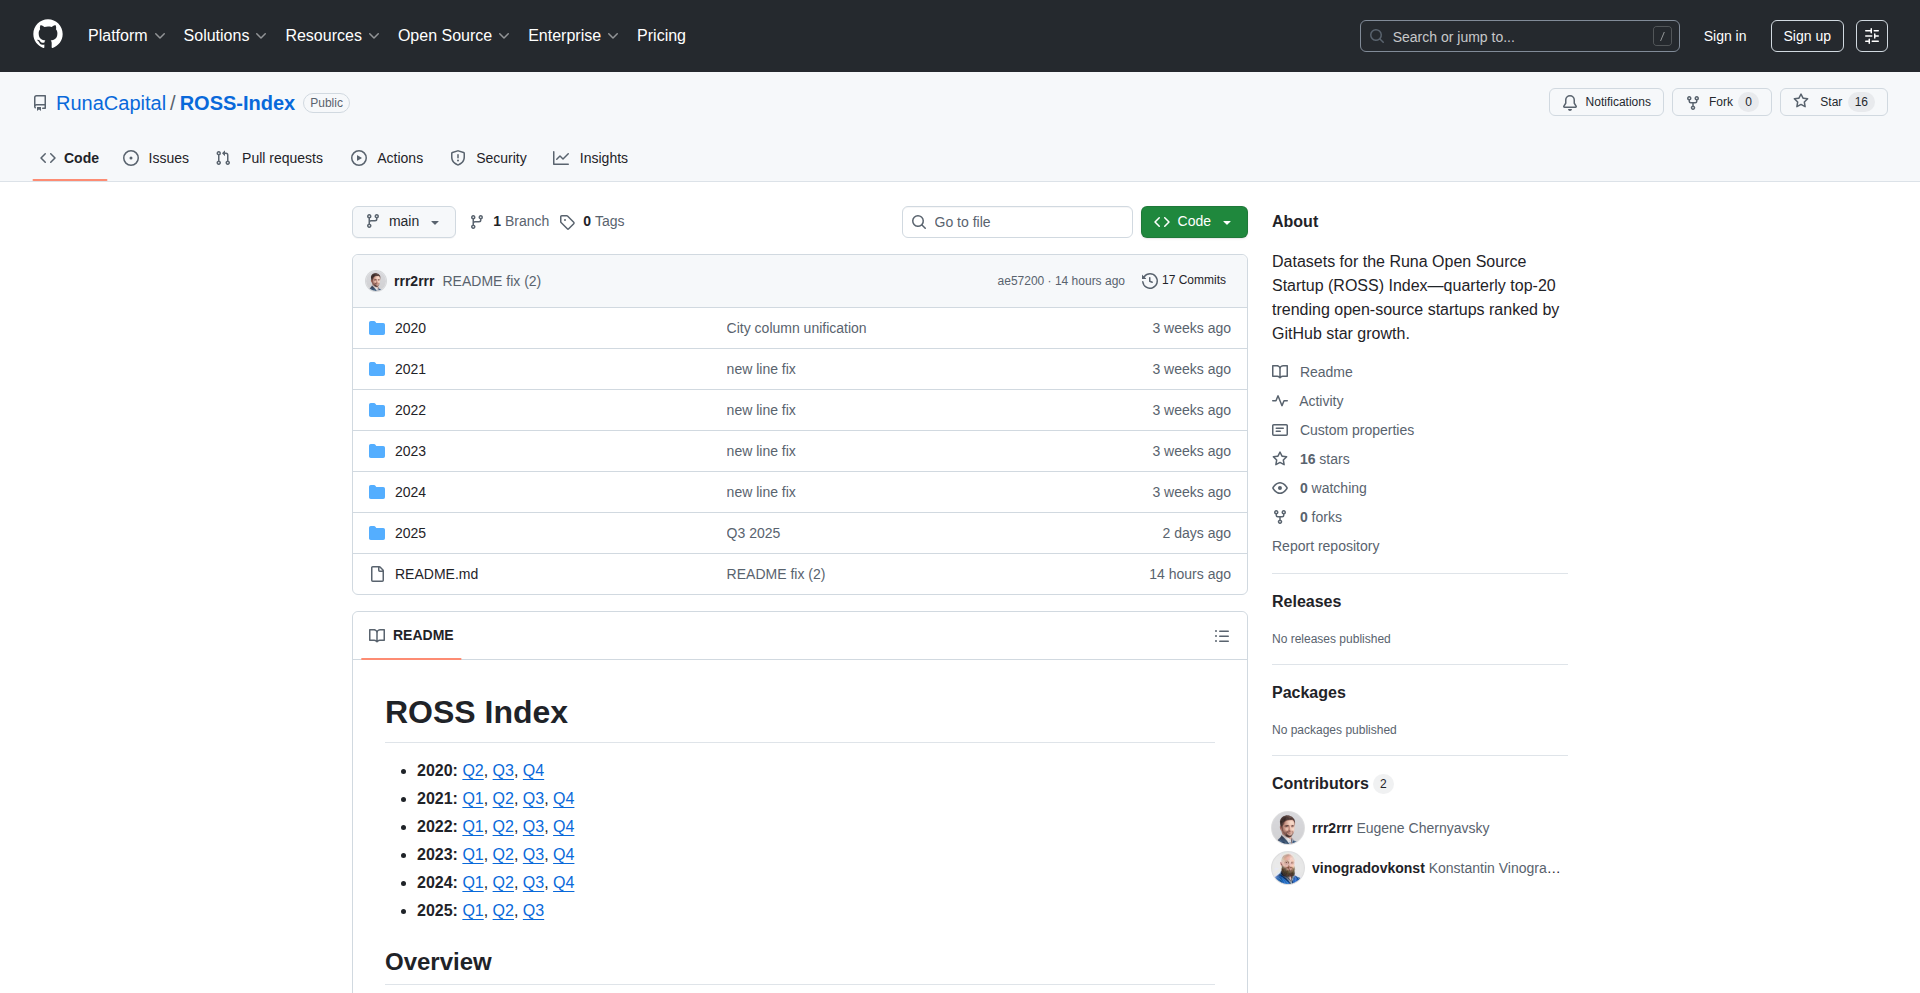View the 17 Commits history
The image size is (1920, 993).
[x=1184, y=281]
